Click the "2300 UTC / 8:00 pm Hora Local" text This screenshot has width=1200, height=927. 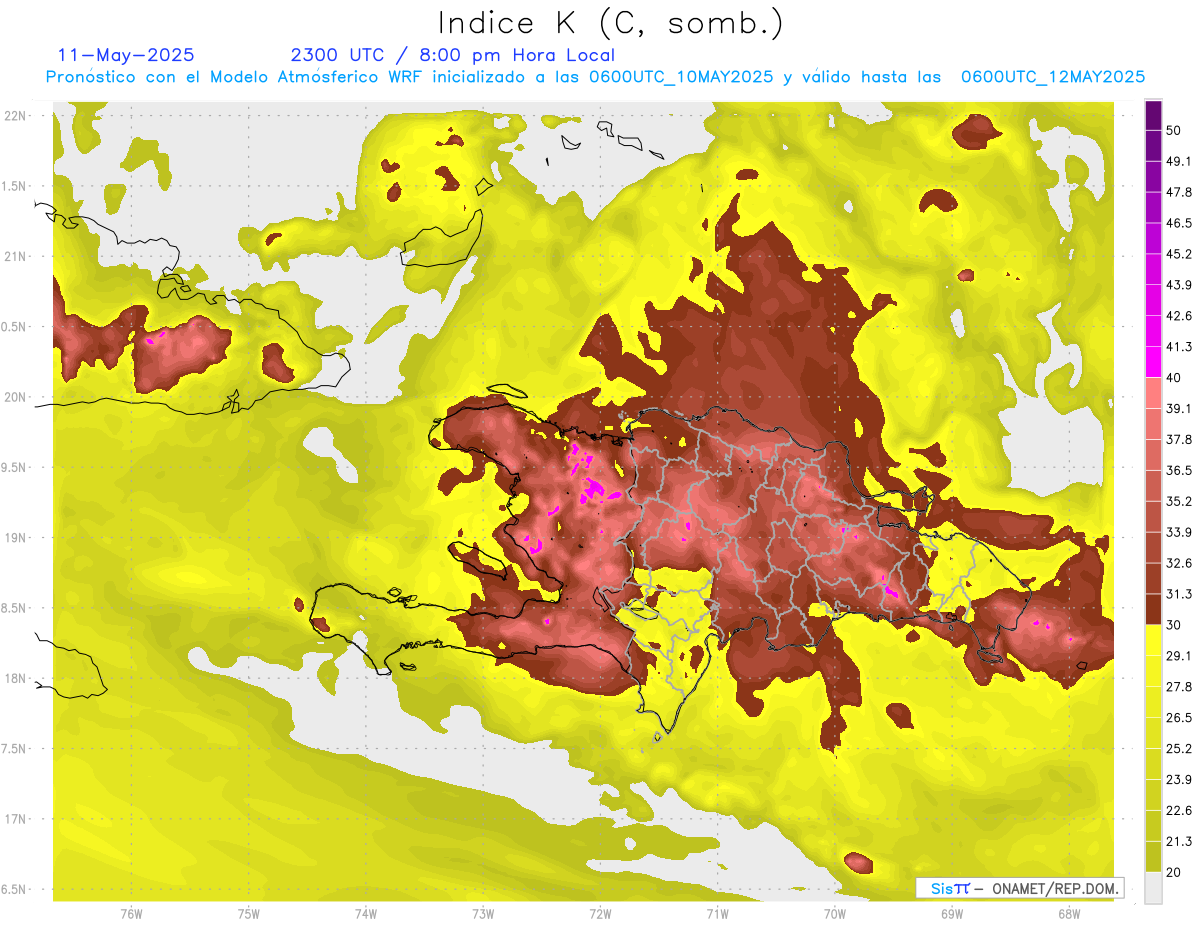(x=453, y=55)
